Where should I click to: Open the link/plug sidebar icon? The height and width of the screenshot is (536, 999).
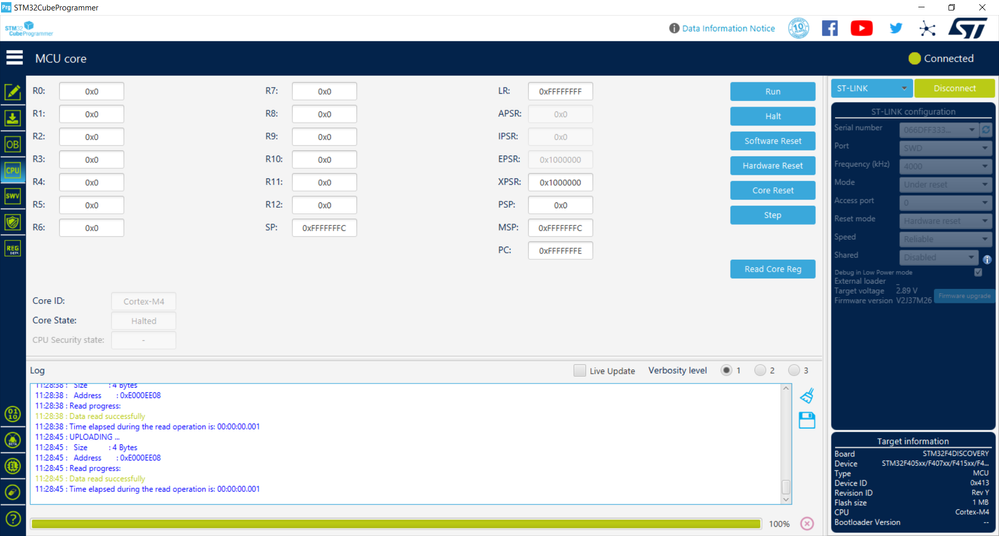coord(12,493)
